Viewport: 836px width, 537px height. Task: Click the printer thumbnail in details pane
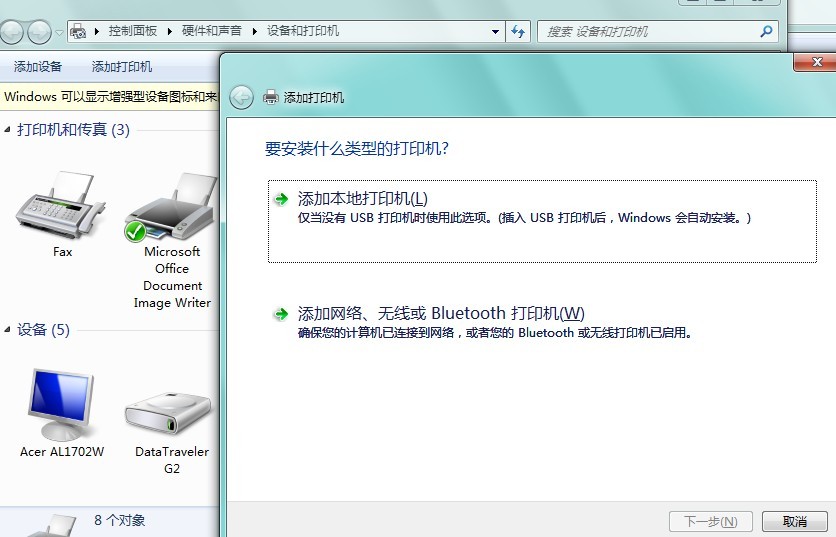[51, 525]
